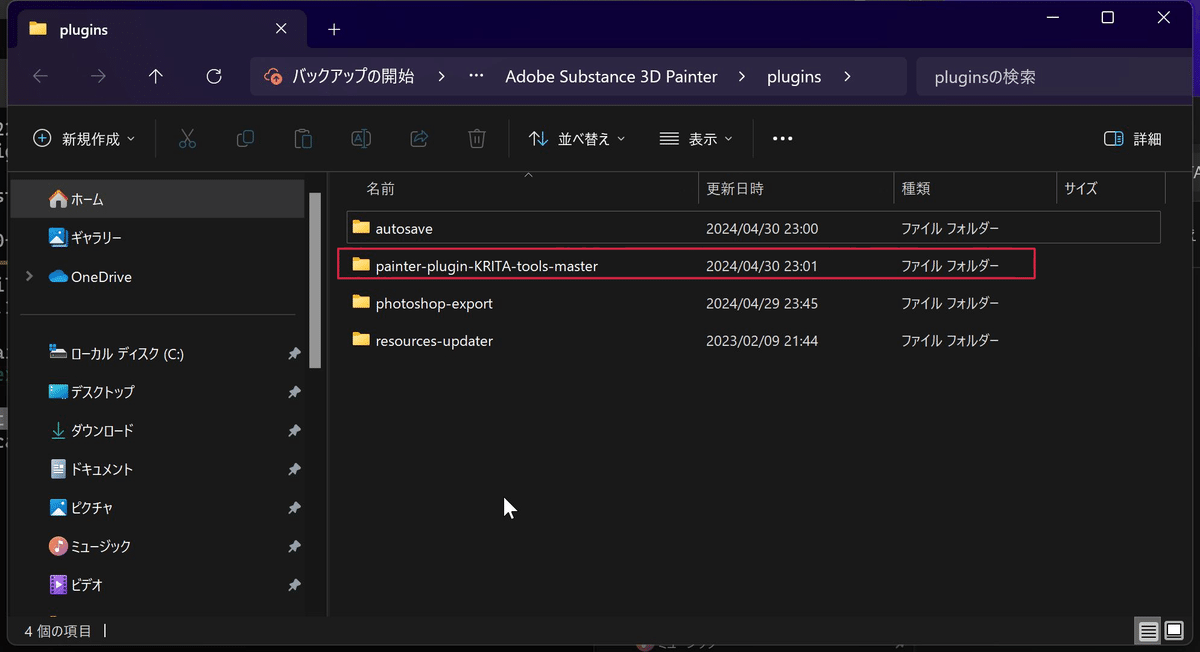Click the pin icon next to ミュージック
Viewport: 1200px width, 652px height.
point(294,546)
